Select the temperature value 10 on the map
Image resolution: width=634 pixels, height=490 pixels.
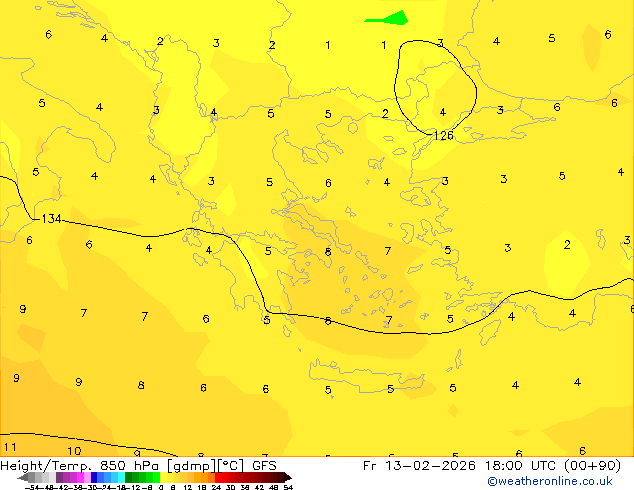(x=74, y=451)
